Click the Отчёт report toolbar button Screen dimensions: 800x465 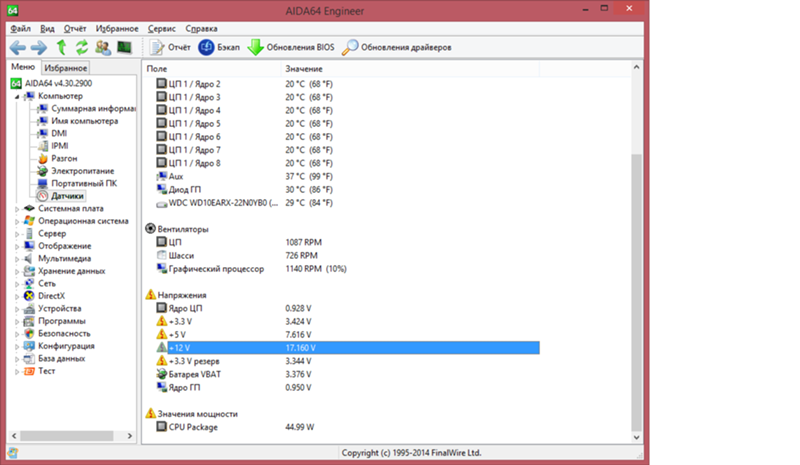pos(170,47)
